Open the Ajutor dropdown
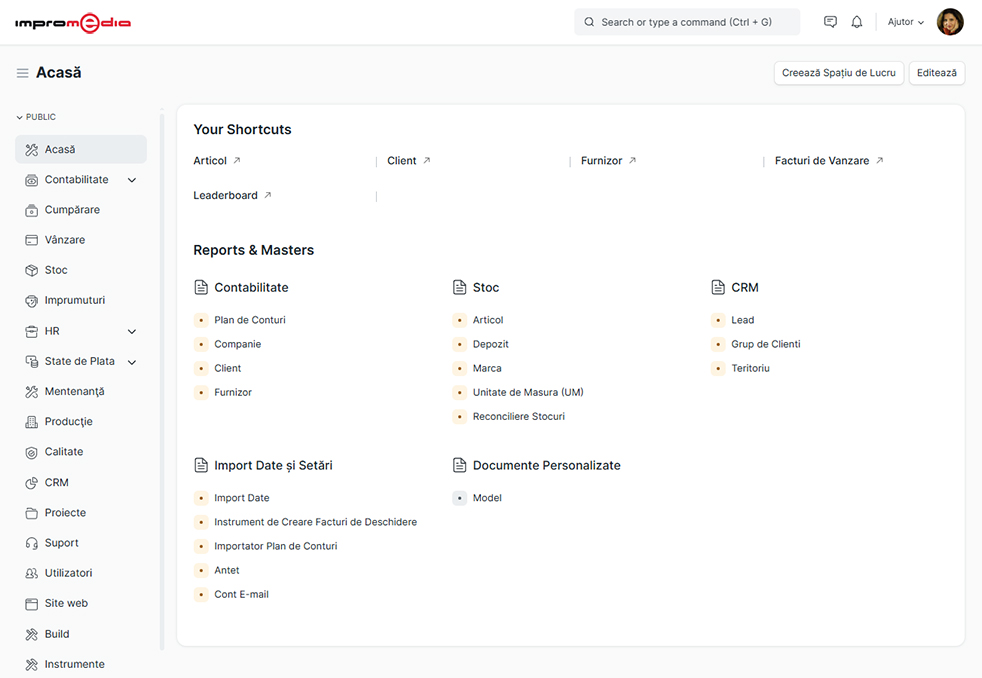This screenshot has height=678, width=982. click(903, 21)
